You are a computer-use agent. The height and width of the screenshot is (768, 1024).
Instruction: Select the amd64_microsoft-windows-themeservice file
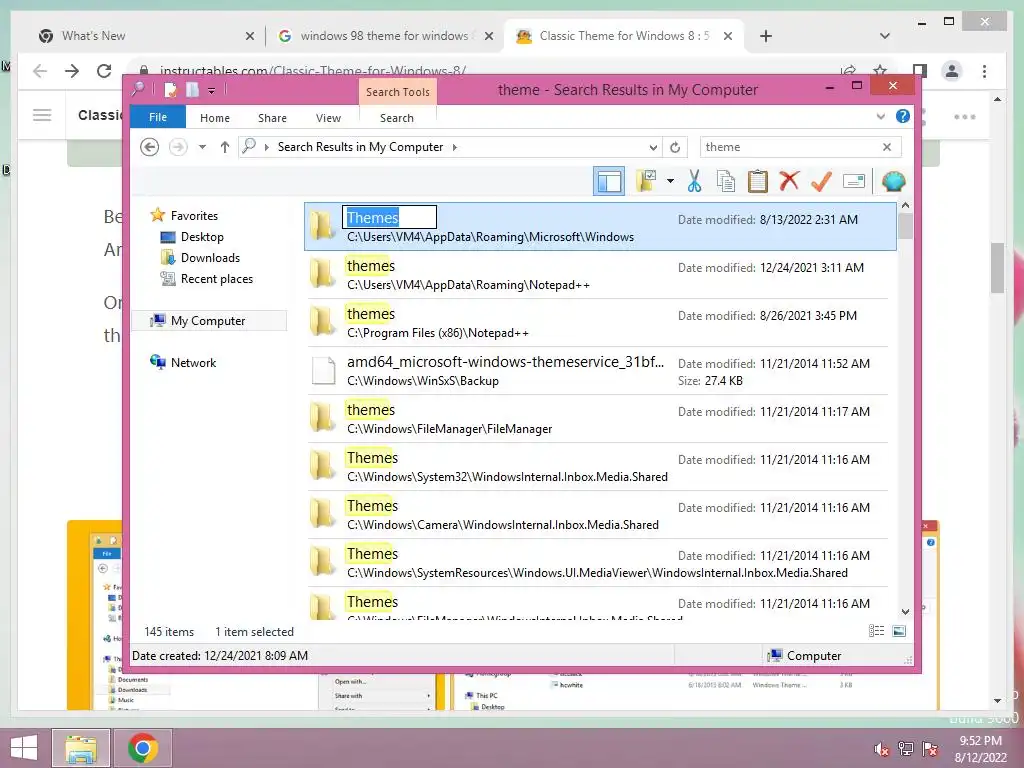[600, 371]
